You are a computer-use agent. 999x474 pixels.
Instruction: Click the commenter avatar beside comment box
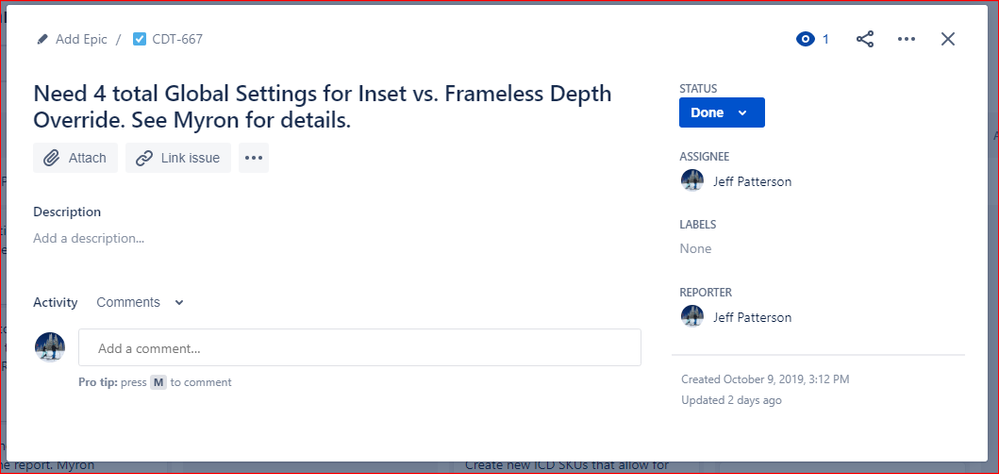click(50, 347)
